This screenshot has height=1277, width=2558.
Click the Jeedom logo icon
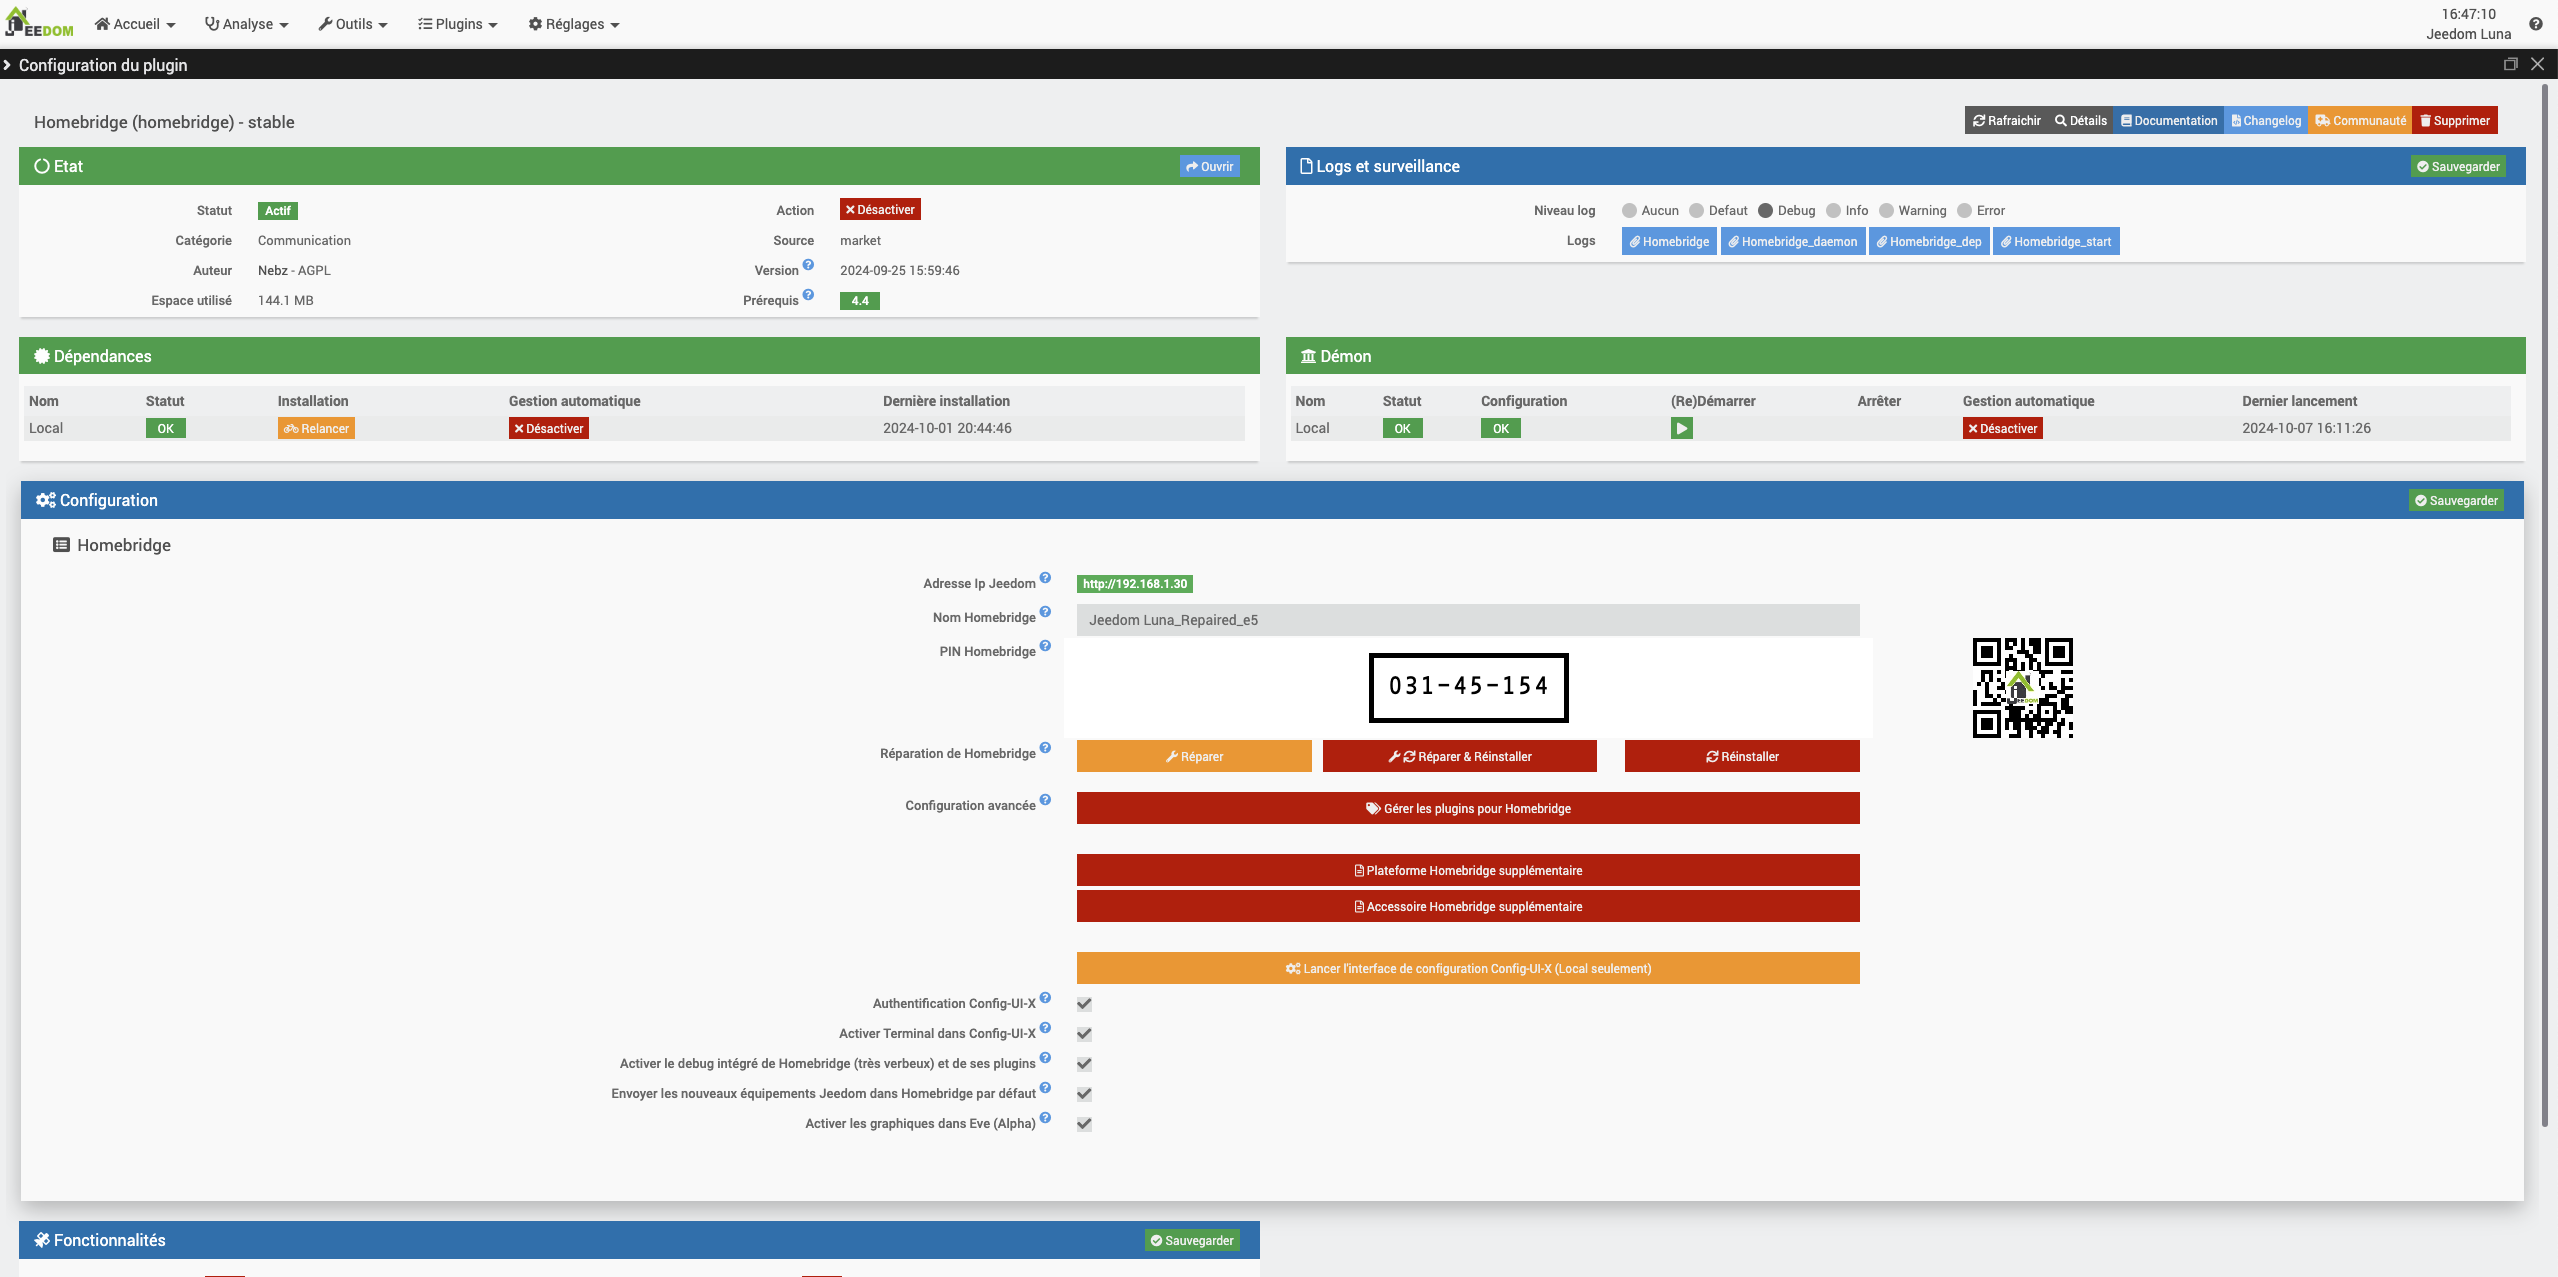(x=40, y=23)
